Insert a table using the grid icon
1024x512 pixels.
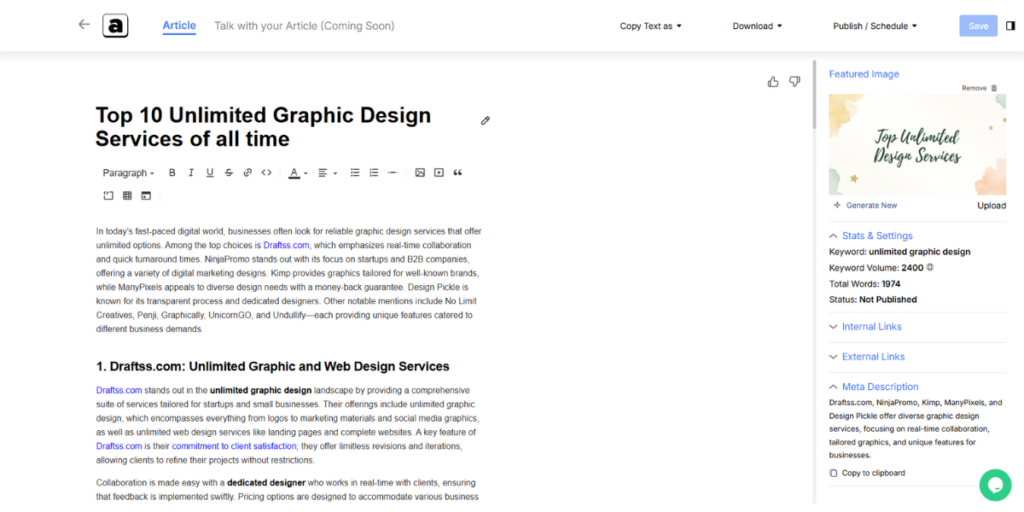(x=127, y=195)
